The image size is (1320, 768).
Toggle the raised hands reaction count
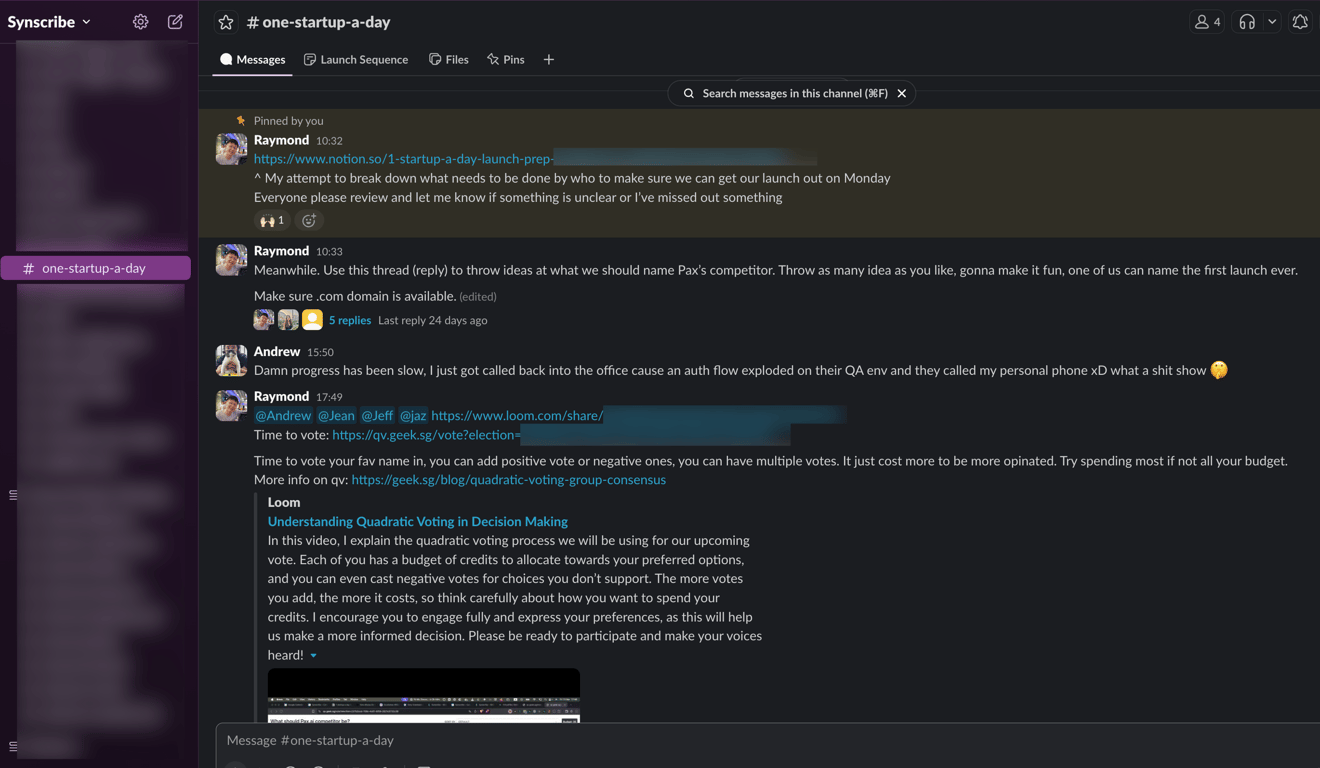point(272,220)
